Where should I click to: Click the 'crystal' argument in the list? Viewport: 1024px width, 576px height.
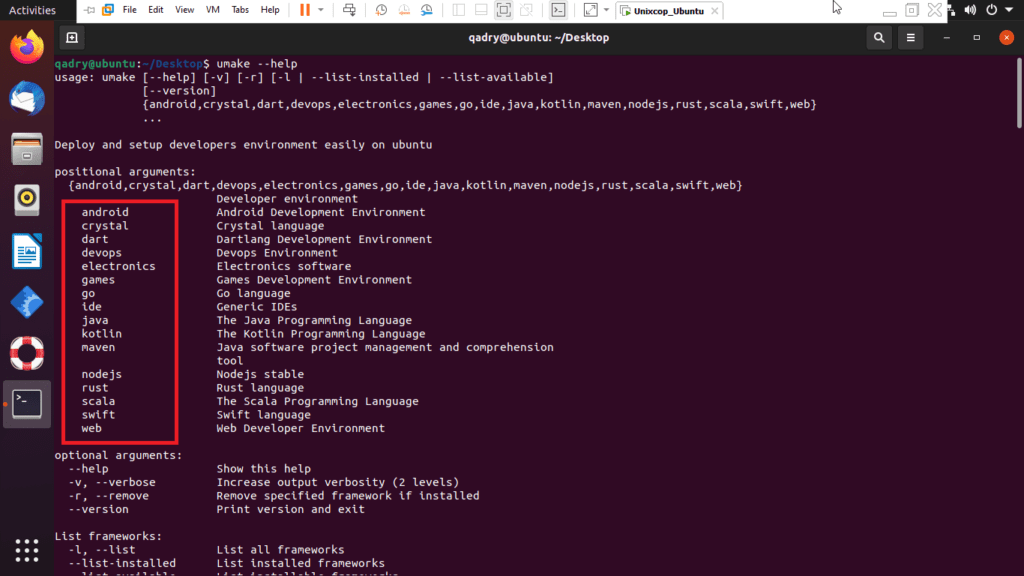105,226
